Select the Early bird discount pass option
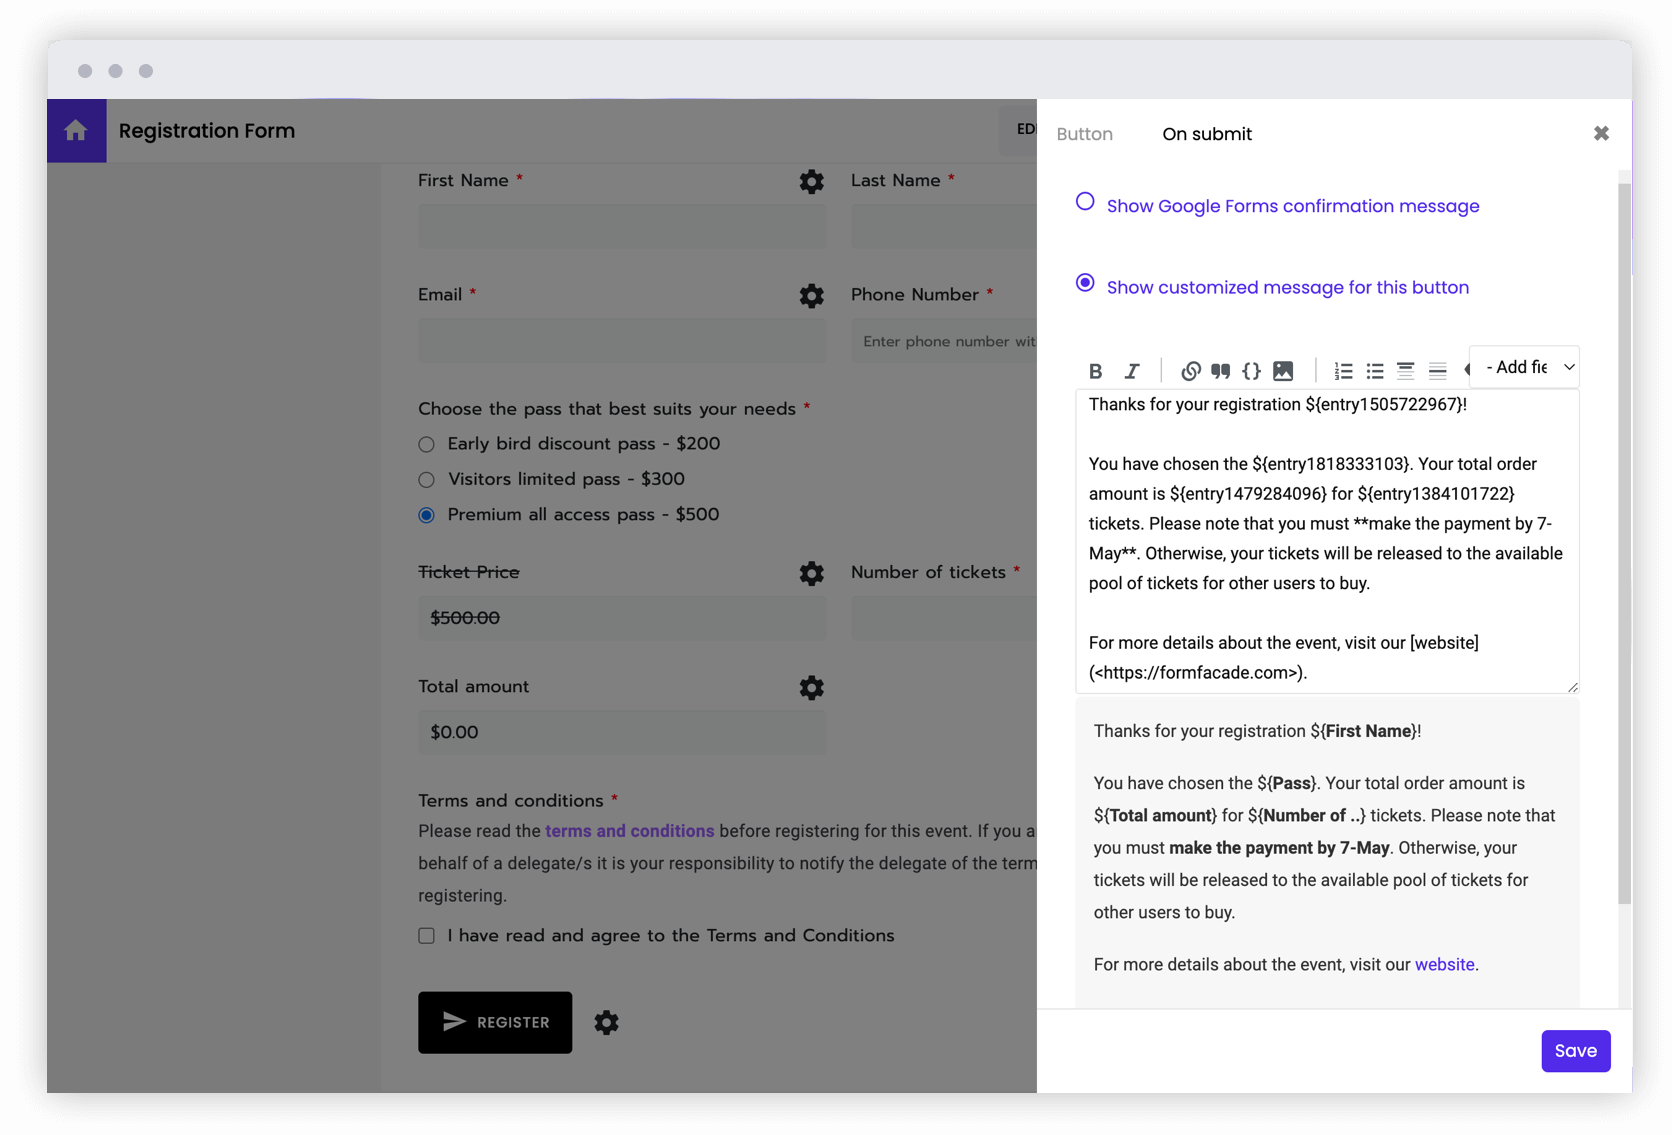Screen dimensions: 1672x1135 point(426,444)
